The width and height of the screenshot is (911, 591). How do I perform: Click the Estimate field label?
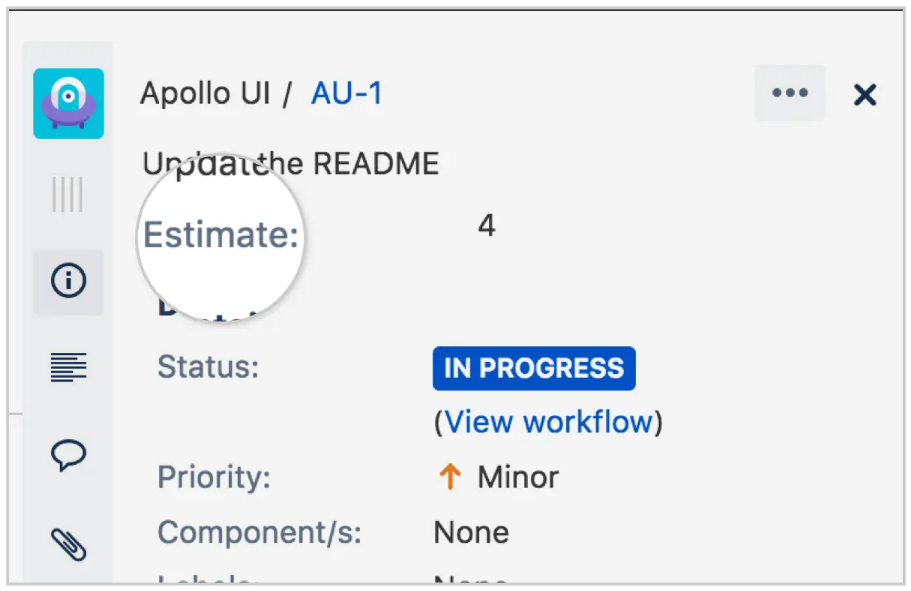coord(221,235)
